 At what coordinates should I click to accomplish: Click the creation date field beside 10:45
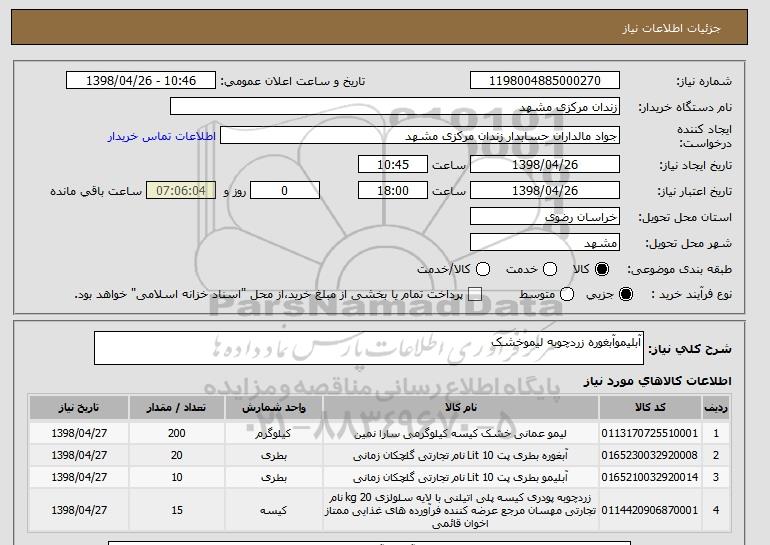[x=545, y=164]
